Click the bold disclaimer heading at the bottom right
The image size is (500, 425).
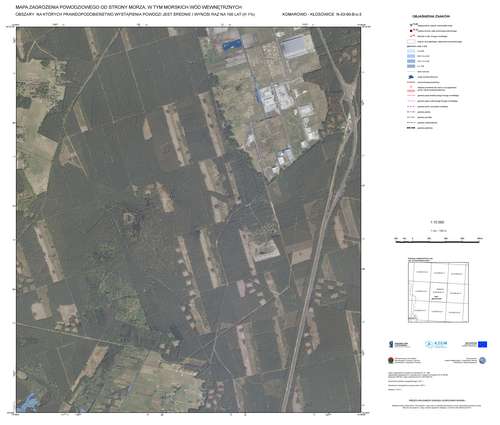[437, 400]
